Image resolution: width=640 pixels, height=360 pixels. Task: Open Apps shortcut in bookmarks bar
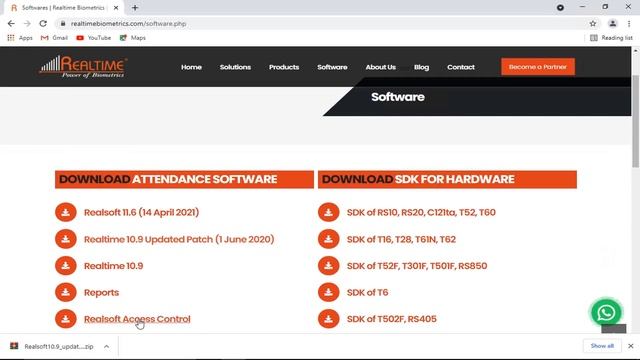pos(20,38)
